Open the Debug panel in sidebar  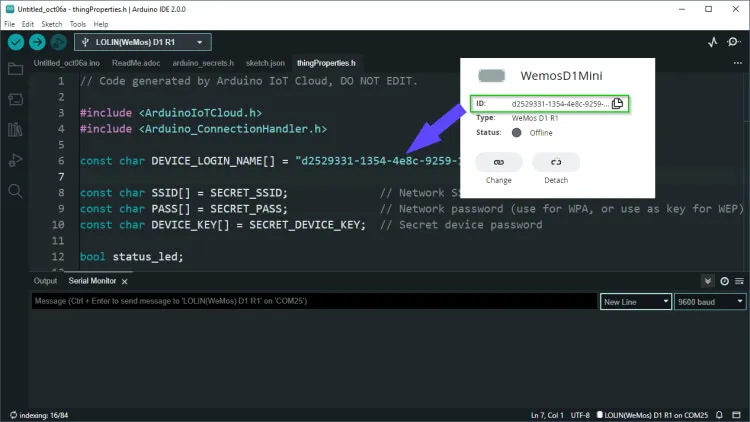[x=15, y=160]
